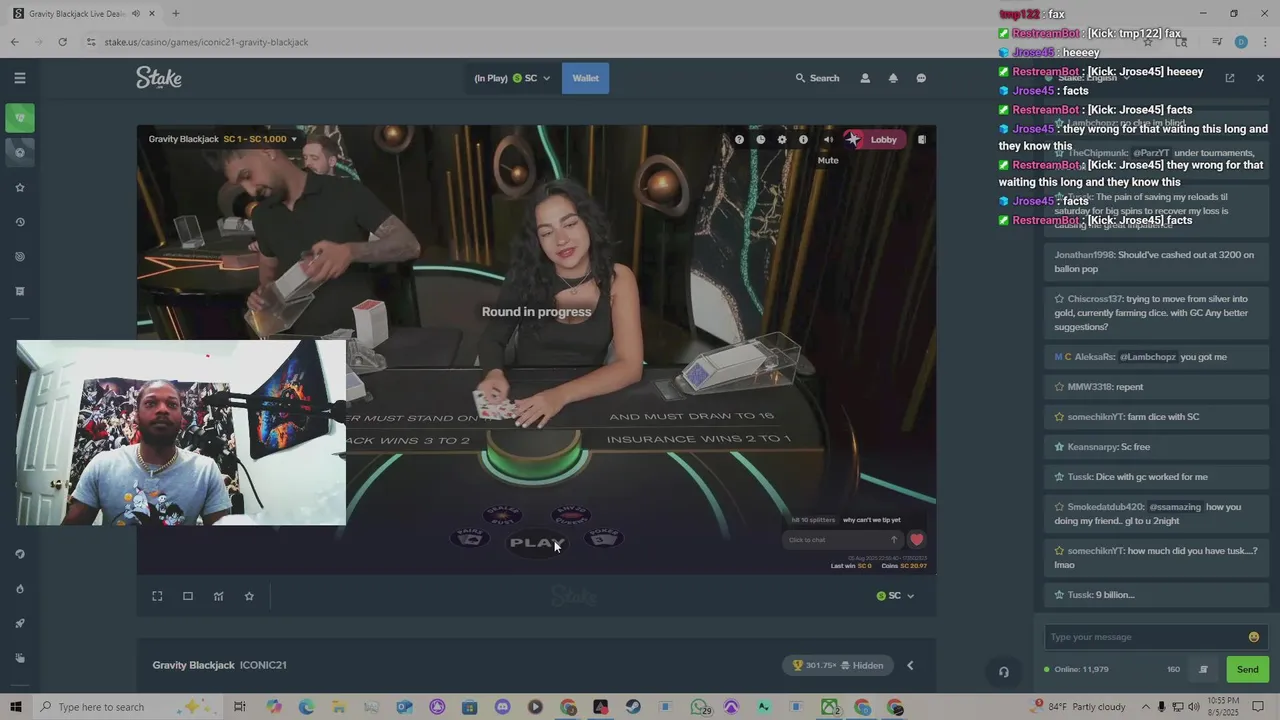Collapse the Gravity Blackjack info arrow
This screenshot has width=1280, height=720.
910,665
